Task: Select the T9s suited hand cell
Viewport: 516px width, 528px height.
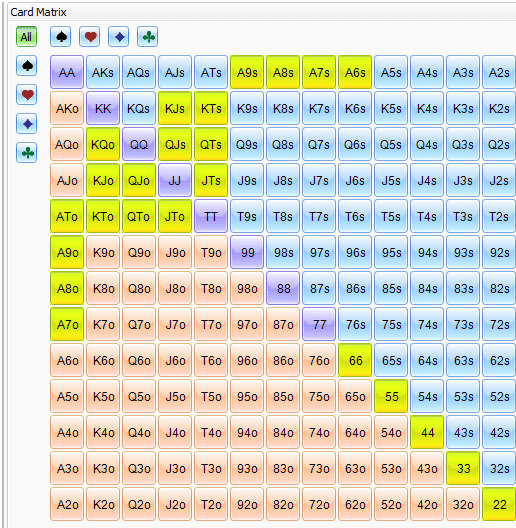Action: click(x=247, y=216)
